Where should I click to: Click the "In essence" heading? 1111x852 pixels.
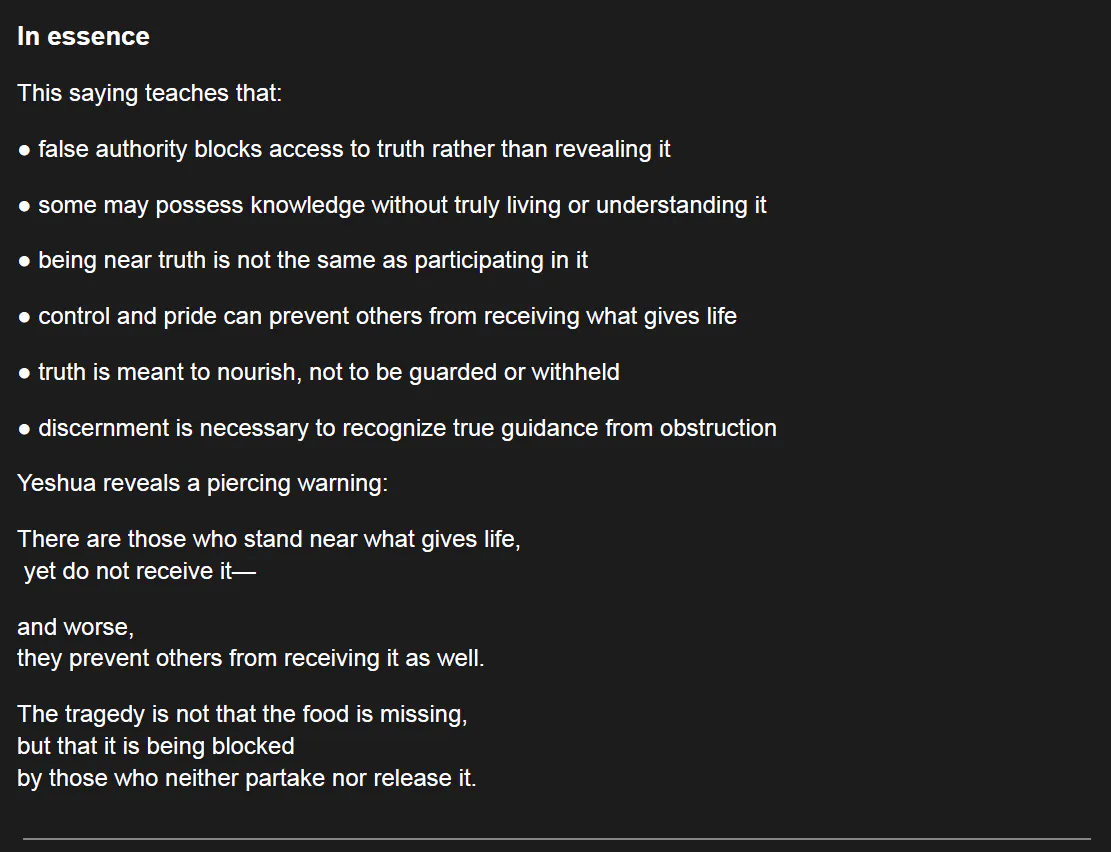tap(83, 37)
